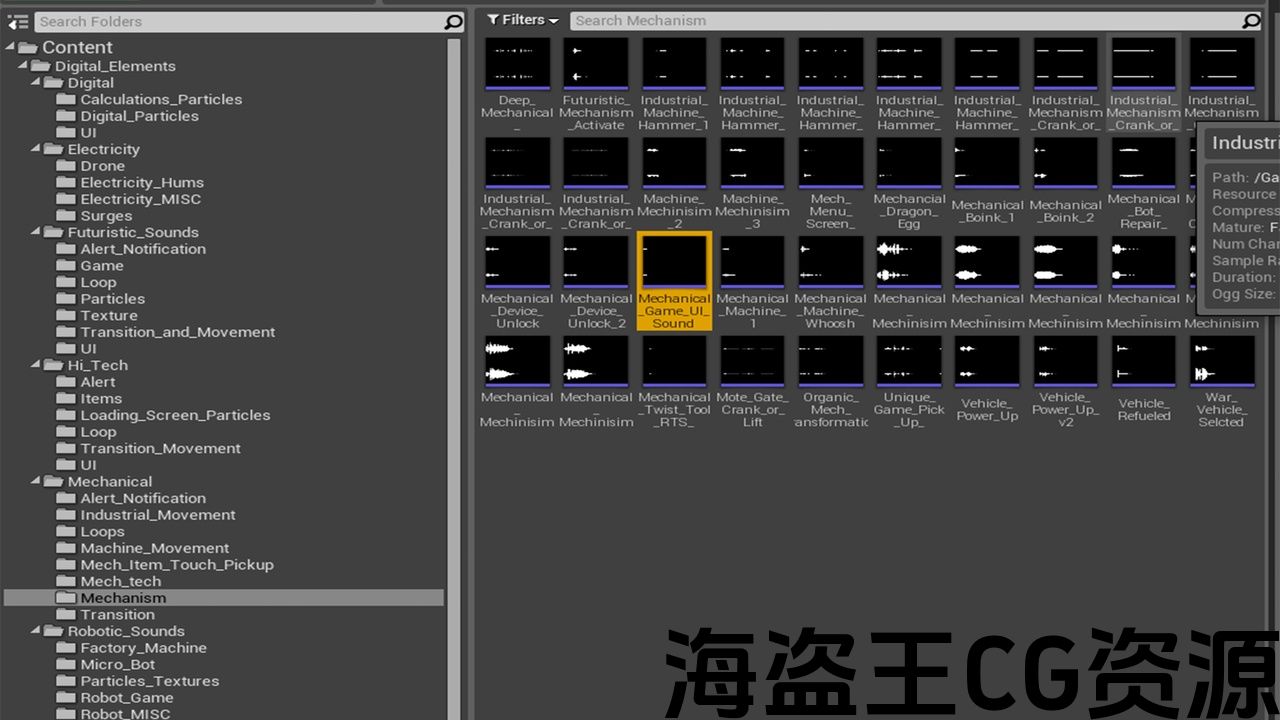Select the Transition_and_Movement folder
Image resolution: width=1280 pixels, height=720 pixels.
click(177, 332)
